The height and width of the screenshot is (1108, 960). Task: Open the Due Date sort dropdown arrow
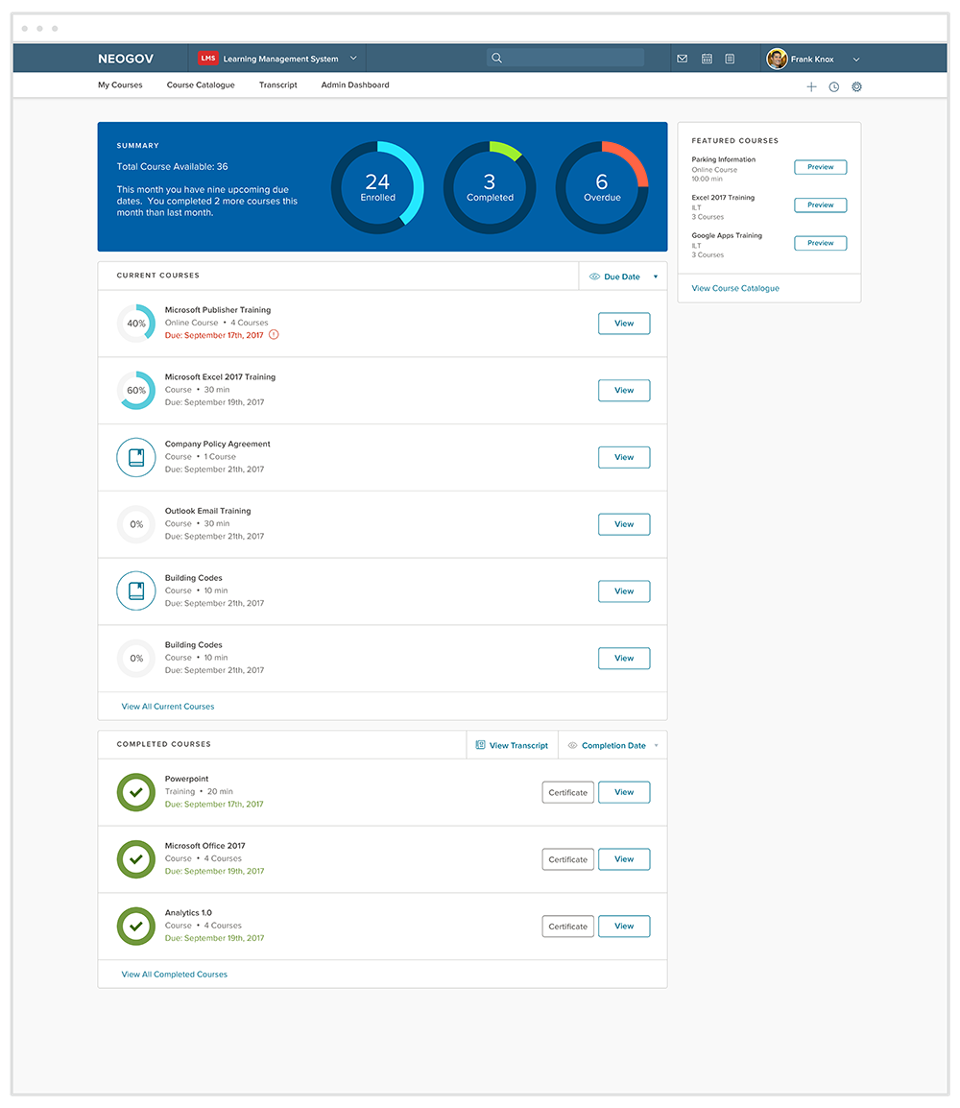(656, 276)
